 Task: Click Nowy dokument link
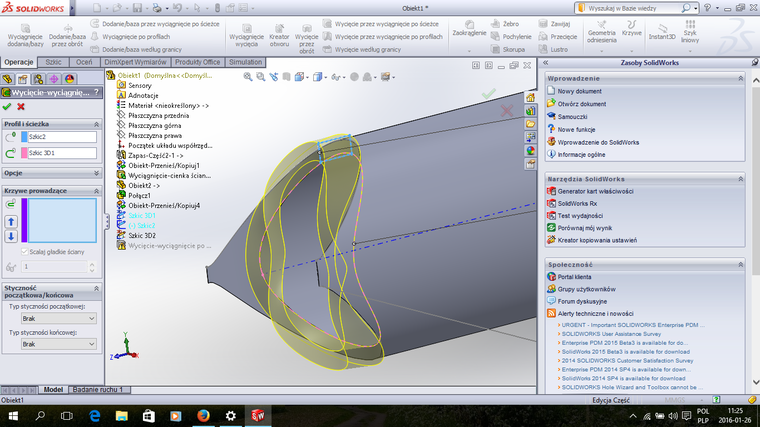pos(579,91)
